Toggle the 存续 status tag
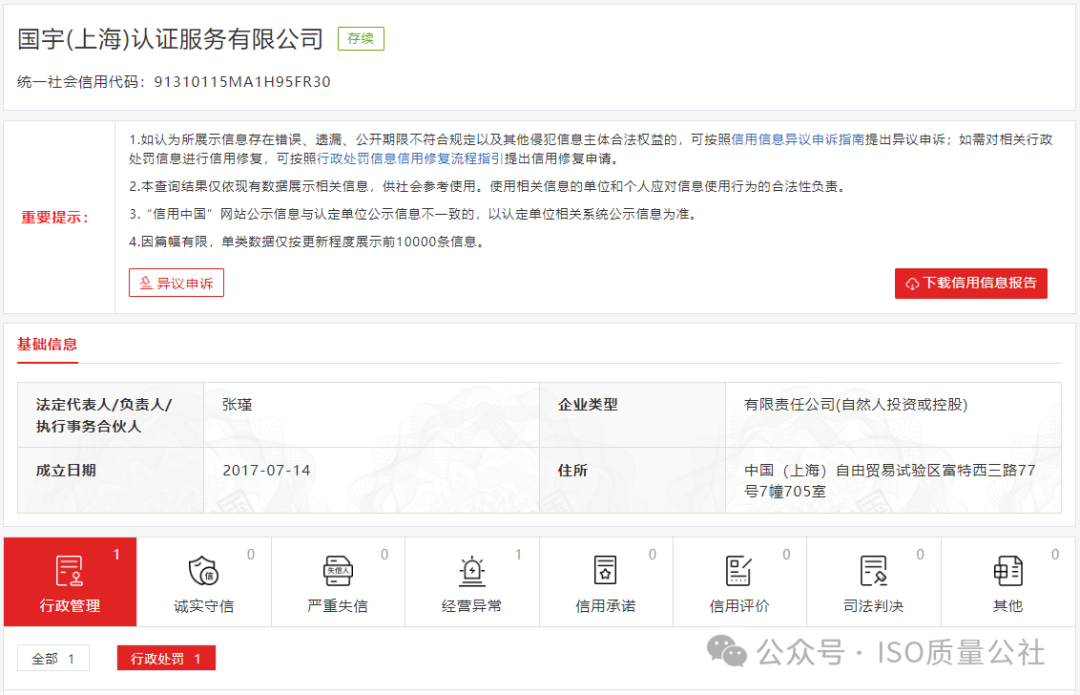The image size is (1080, 695). click(x=360, y=38)
